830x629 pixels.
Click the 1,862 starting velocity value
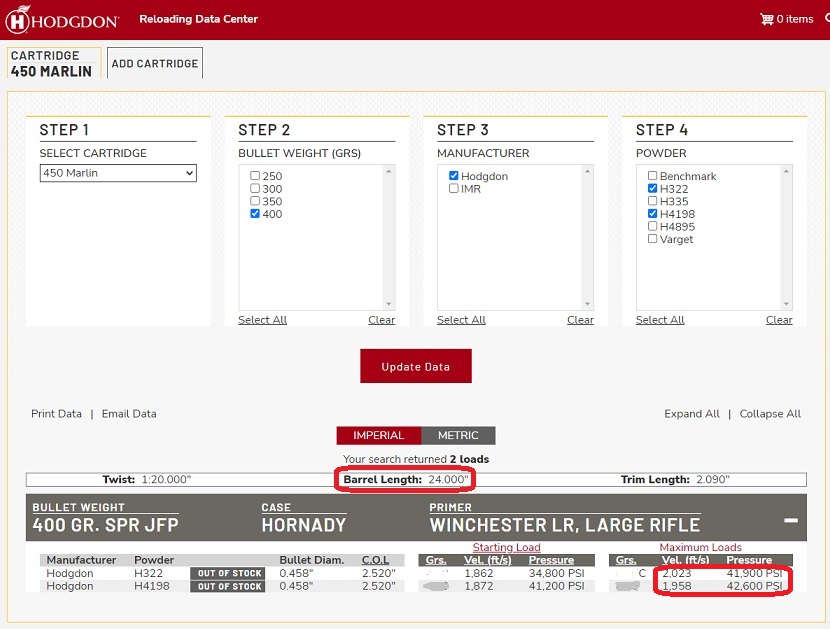(479, 573)
